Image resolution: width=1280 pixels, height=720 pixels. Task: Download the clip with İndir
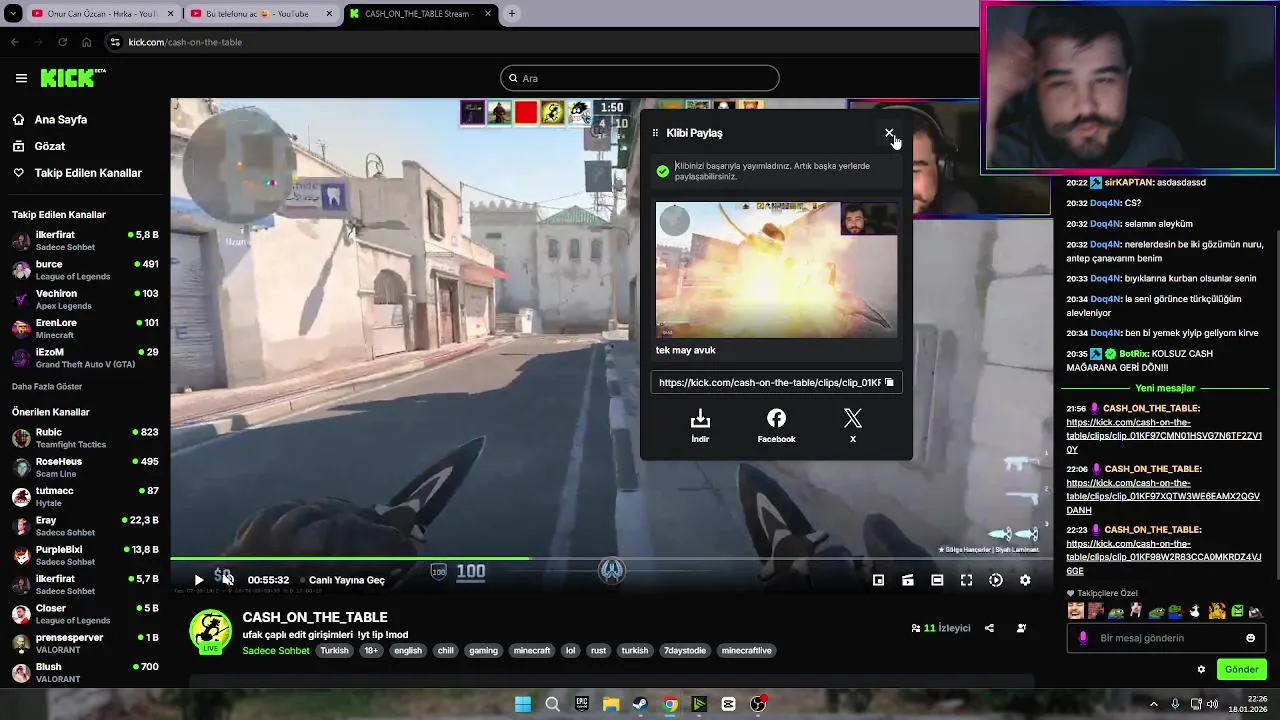700,425
